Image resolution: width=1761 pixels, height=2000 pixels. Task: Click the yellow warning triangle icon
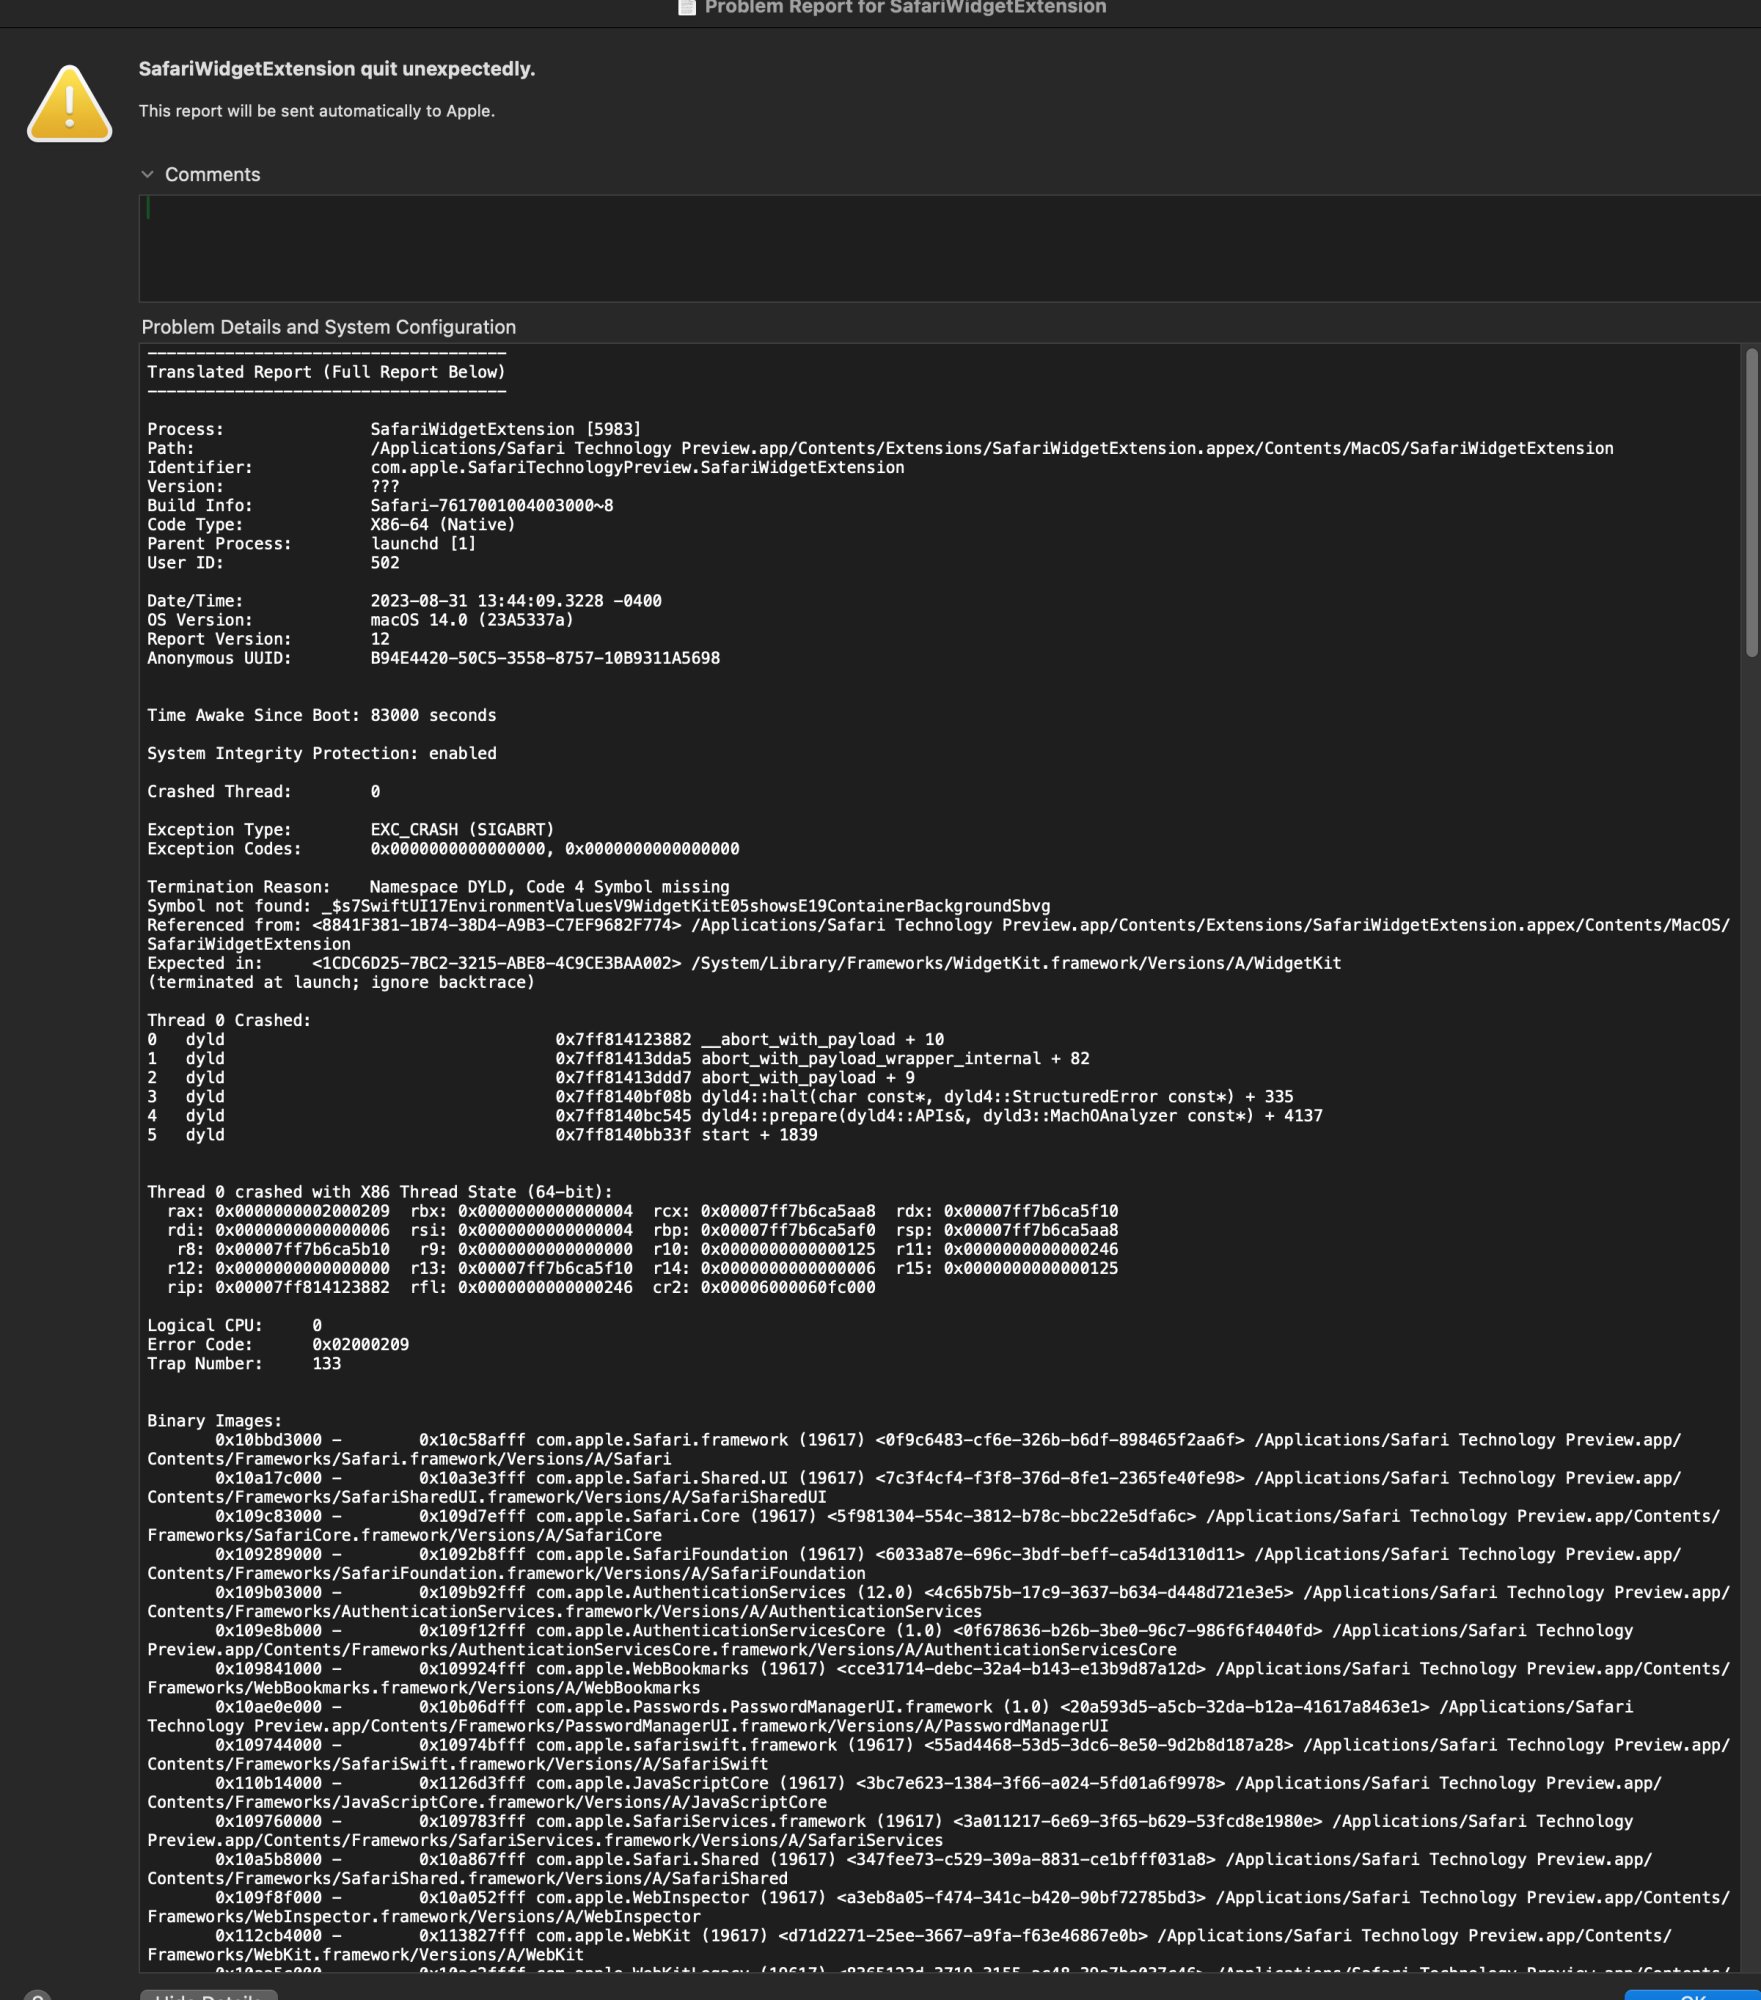click(69, 103)
